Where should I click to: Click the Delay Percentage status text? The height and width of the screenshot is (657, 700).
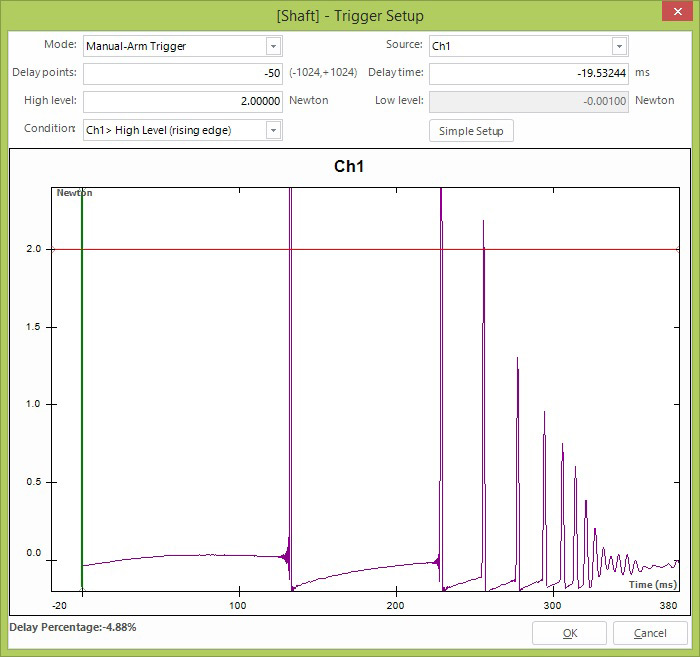73,627
